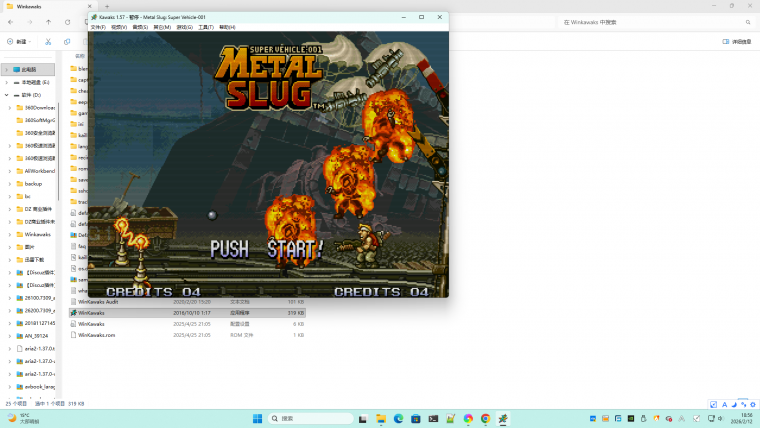Refresh the File Explorer view

67,22
